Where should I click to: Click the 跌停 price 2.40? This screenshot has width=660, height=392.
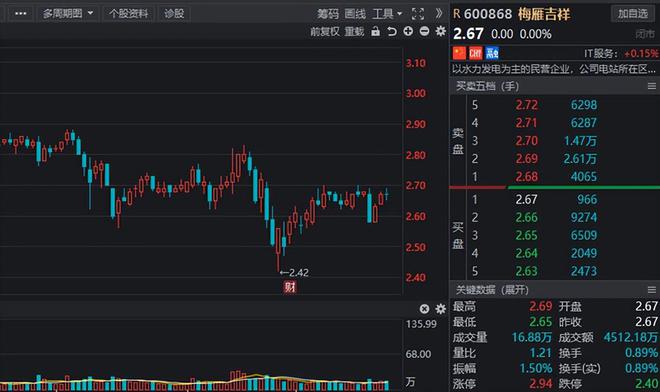pyautogui.click(x=647, y=384)
